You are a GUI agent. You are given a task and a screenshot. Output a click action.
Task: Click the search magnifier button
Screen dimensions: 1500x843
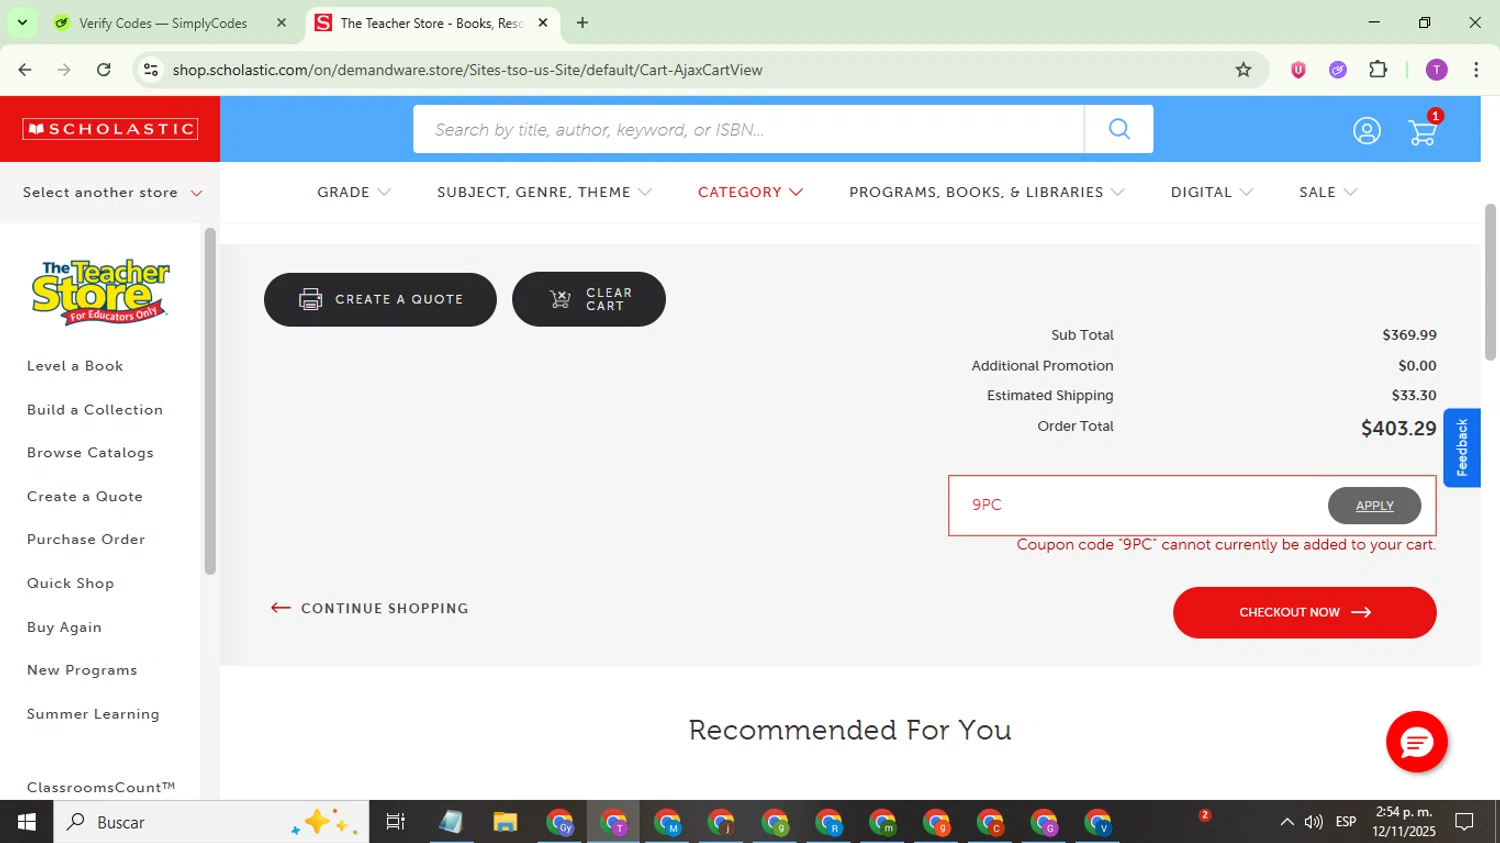pyautogui.click(x=1119, y=129)
